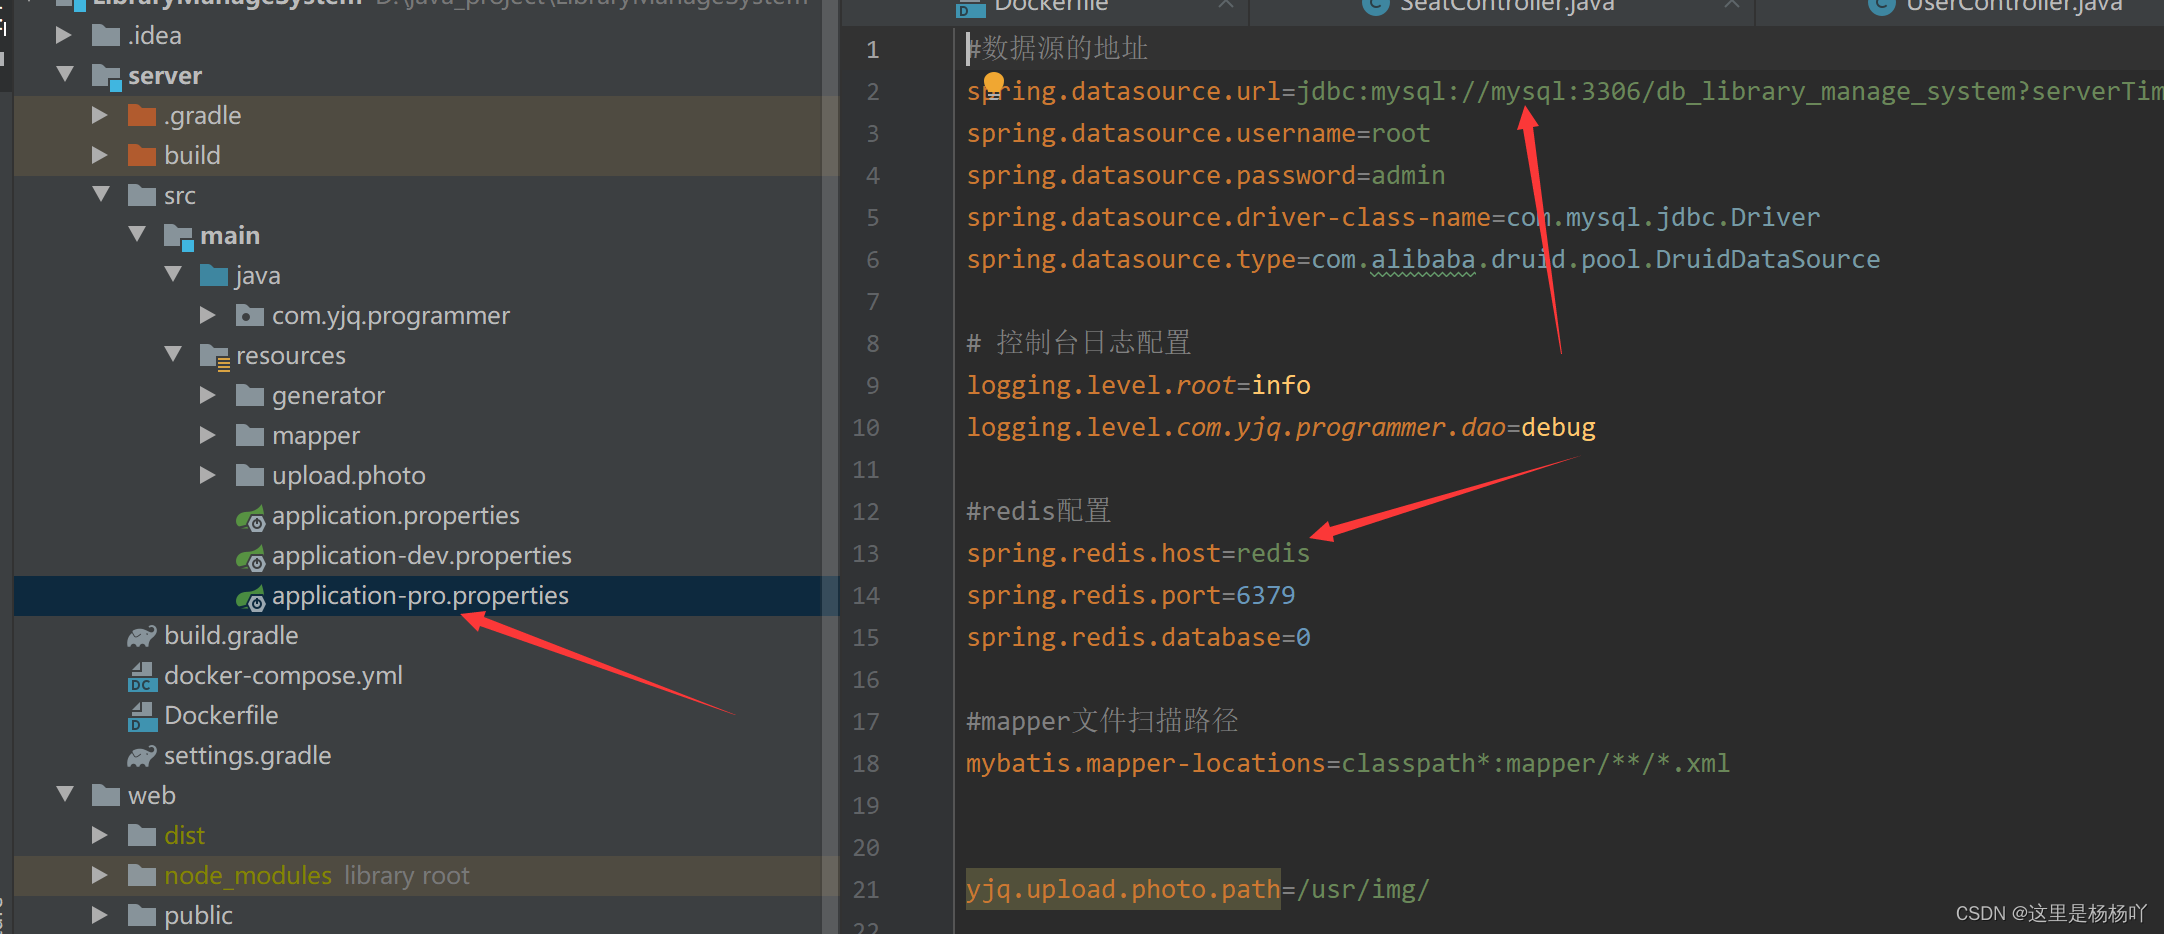Click the resources root folder icon
Image resolution: width=2164 pixels, height=934 pixels.
(214, 356)
